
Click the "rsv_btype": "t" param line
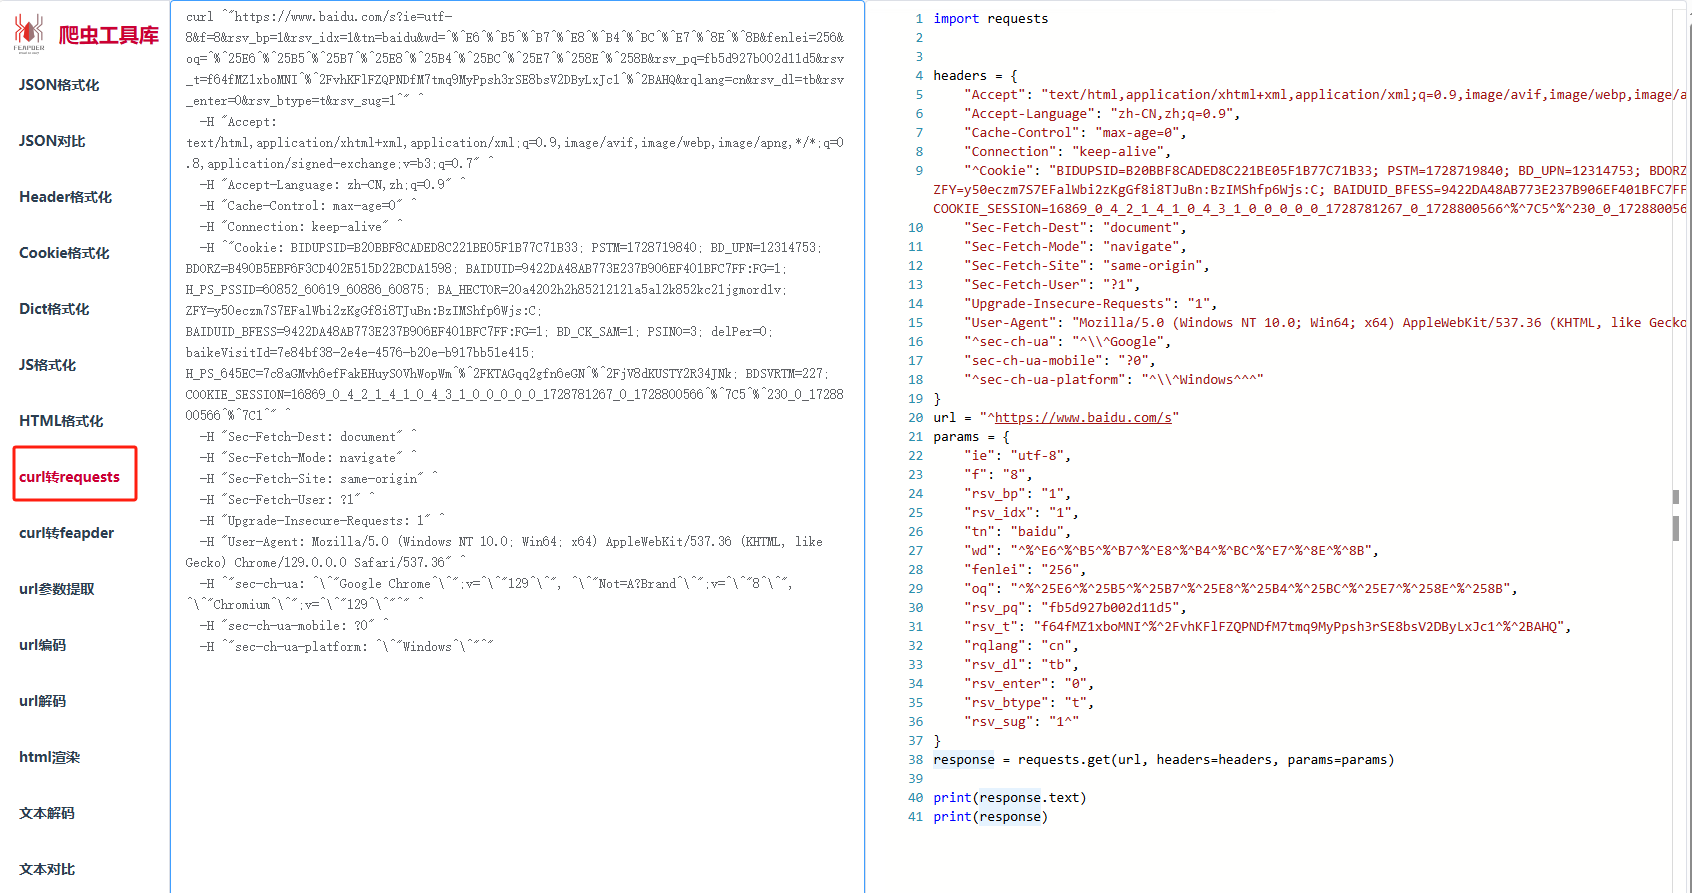coord(1029,703)
